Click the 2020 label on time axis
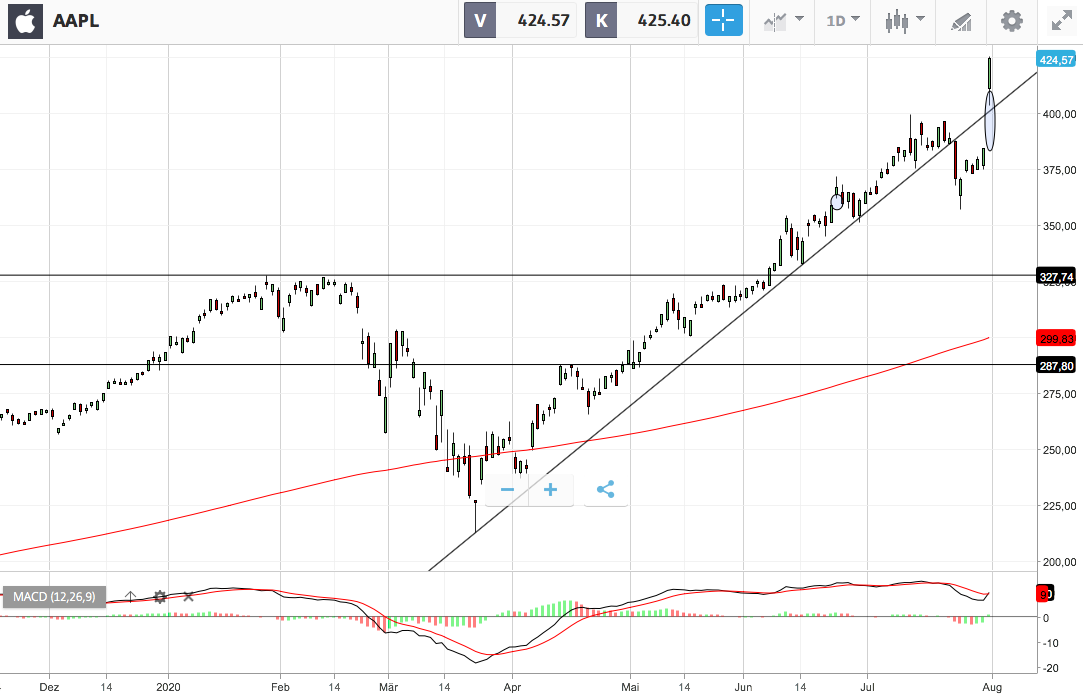 tap(169, 687)
